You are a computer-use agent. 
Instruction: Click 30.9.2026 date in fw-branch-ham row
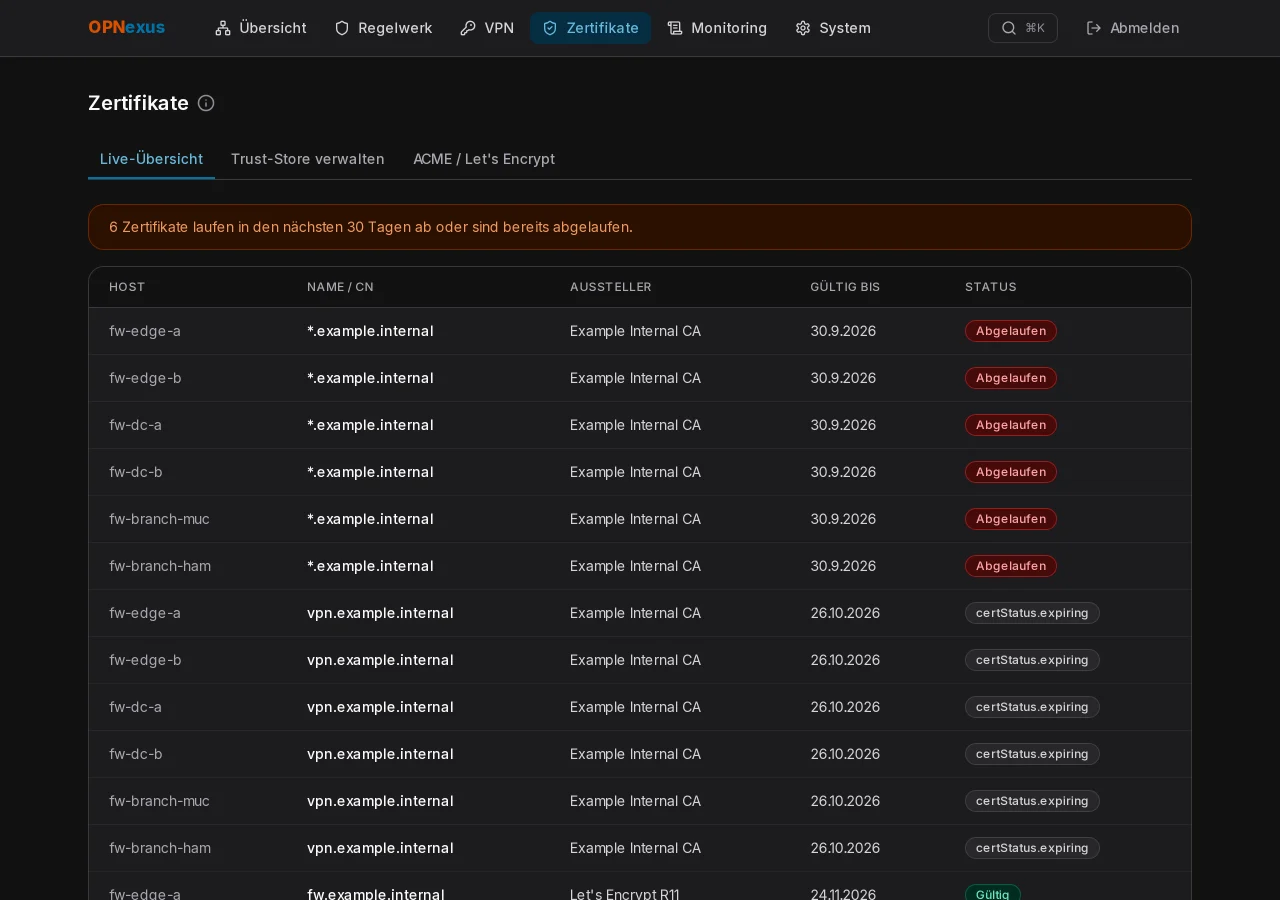coord(843,566)
